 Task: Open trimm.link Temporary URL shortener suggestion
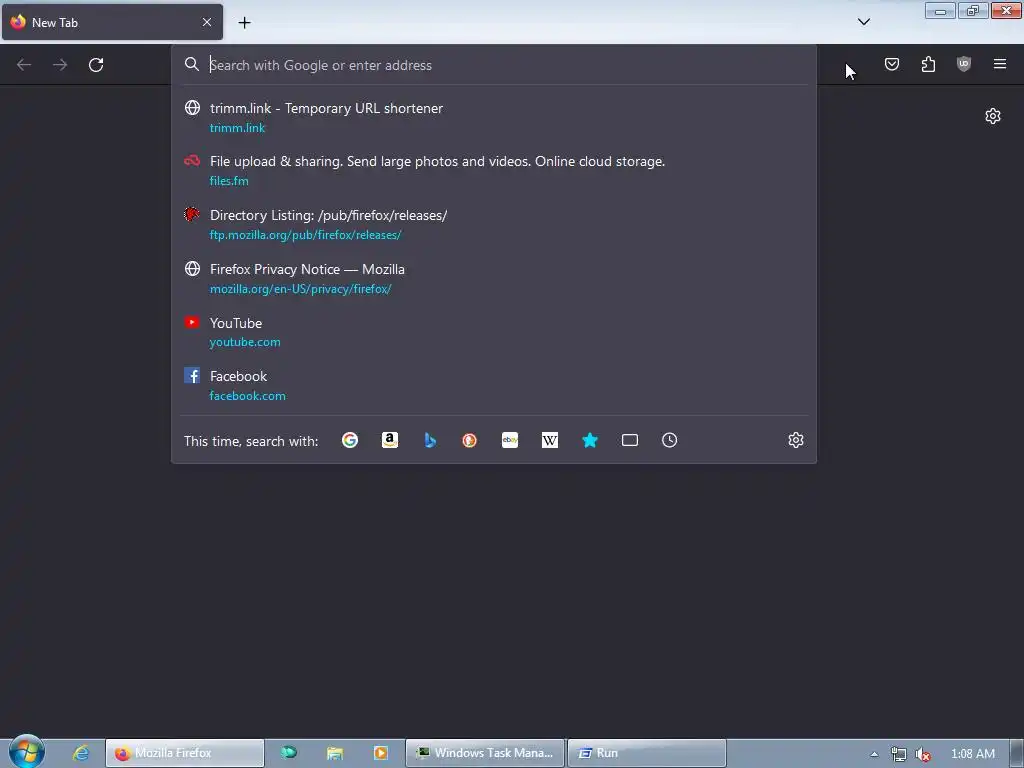[x=493, y=118]
